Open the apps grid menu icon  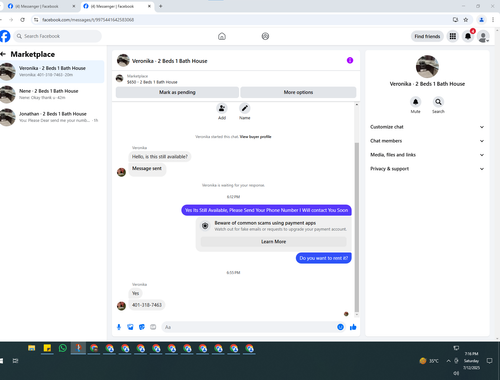coord(453,36)
